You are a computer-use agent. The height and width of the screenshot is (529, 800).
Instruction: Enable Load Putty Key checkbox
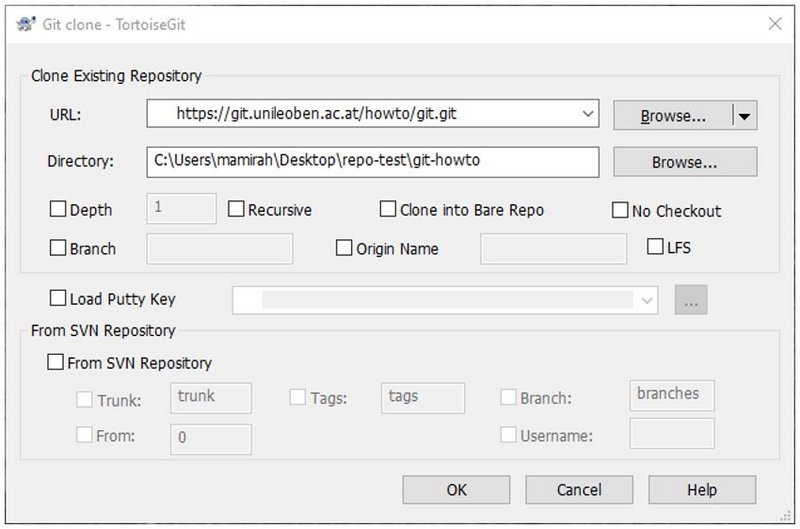(58, 298)
